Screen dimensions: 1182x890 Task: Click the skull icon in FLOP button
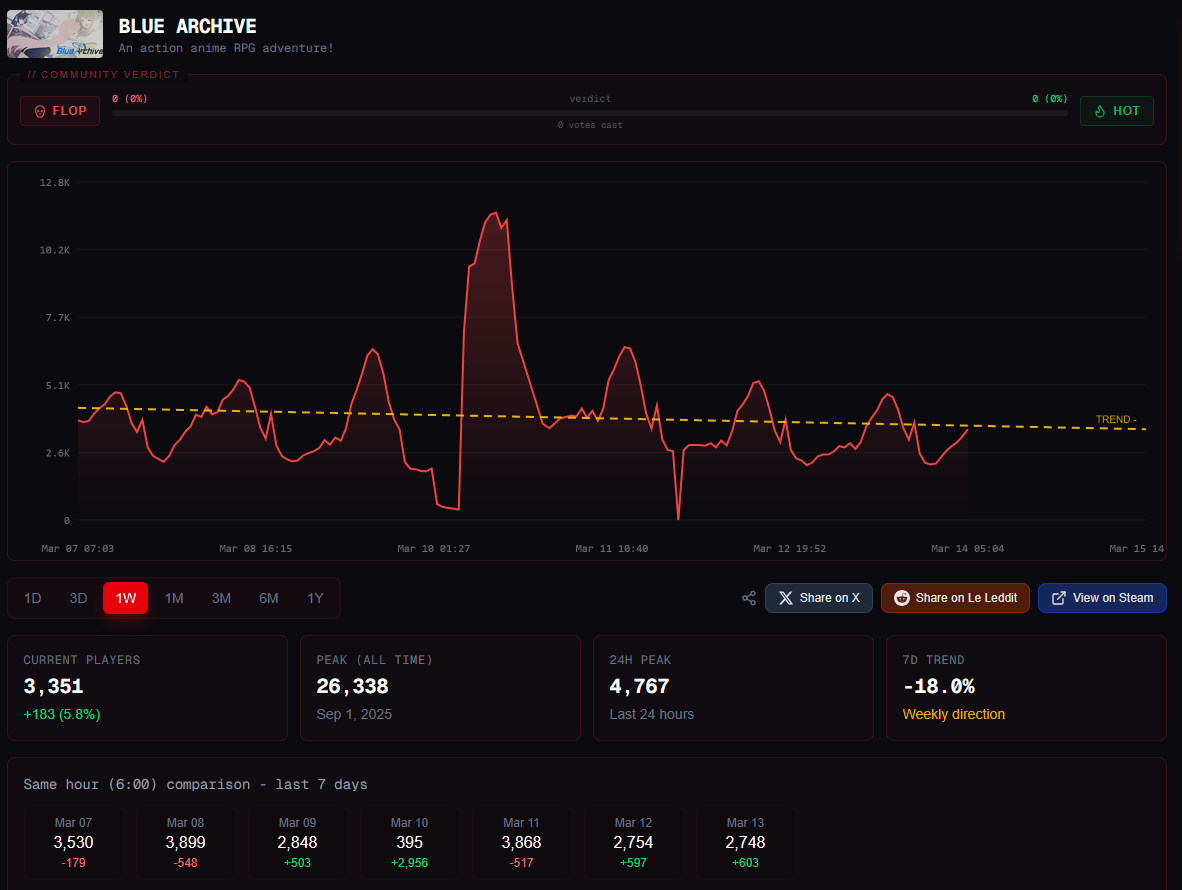click(x=41, y=112)
